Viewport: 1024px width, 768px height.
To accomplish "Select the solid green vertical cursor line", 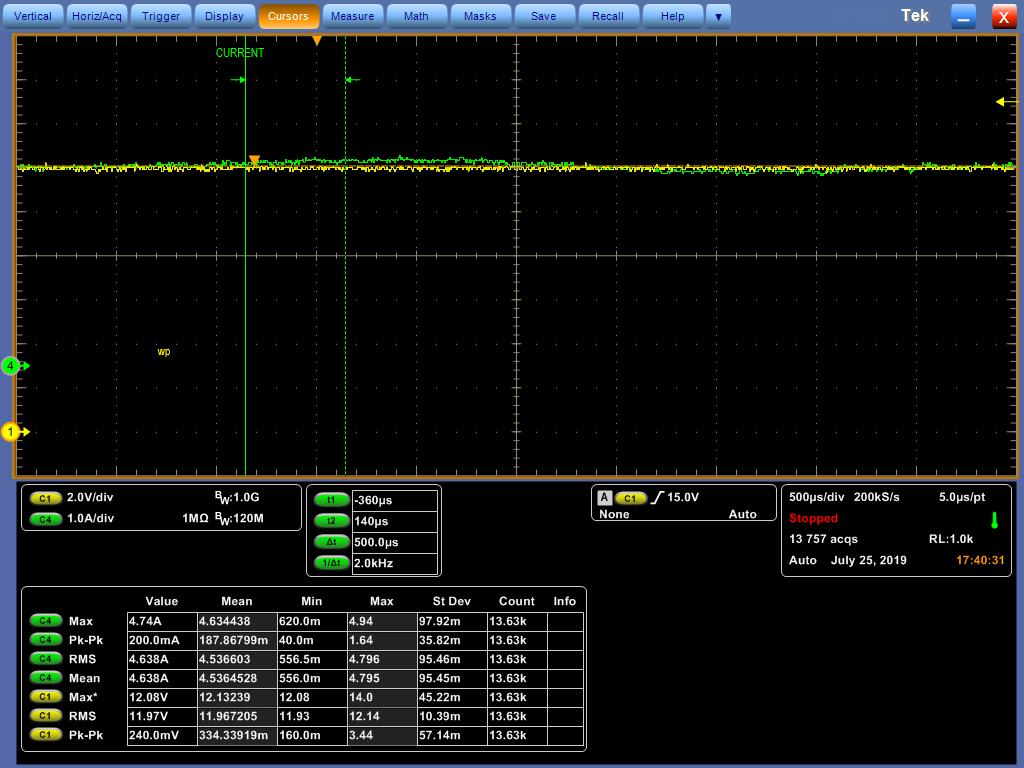I will pyautogui.click(x=245, y=300).
